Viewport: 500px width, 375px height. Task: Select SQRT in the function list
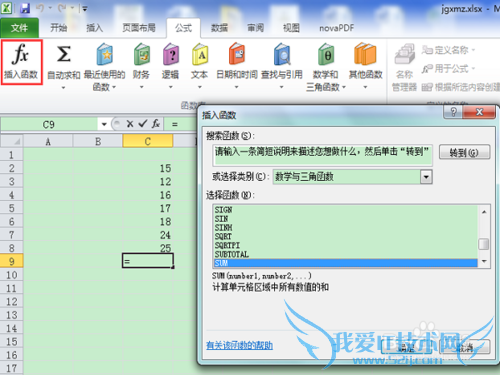pos(345,236)
